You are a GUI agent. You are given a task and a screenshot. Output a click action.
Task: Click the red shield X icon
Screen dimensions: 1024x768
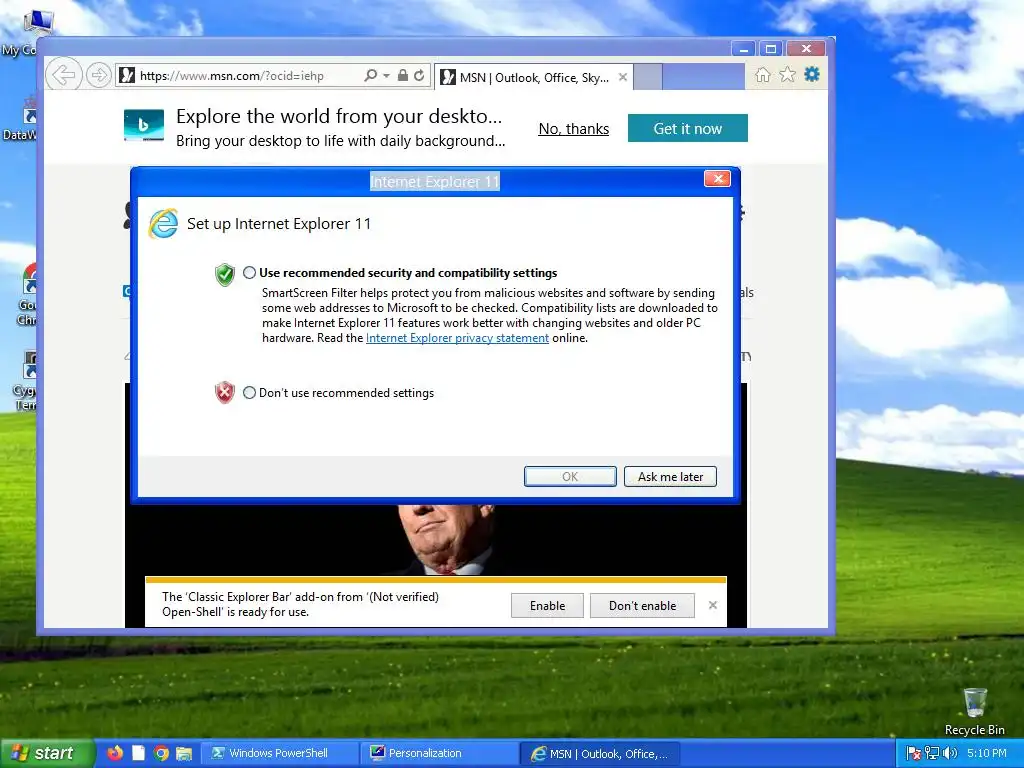[x=225, y=392]
